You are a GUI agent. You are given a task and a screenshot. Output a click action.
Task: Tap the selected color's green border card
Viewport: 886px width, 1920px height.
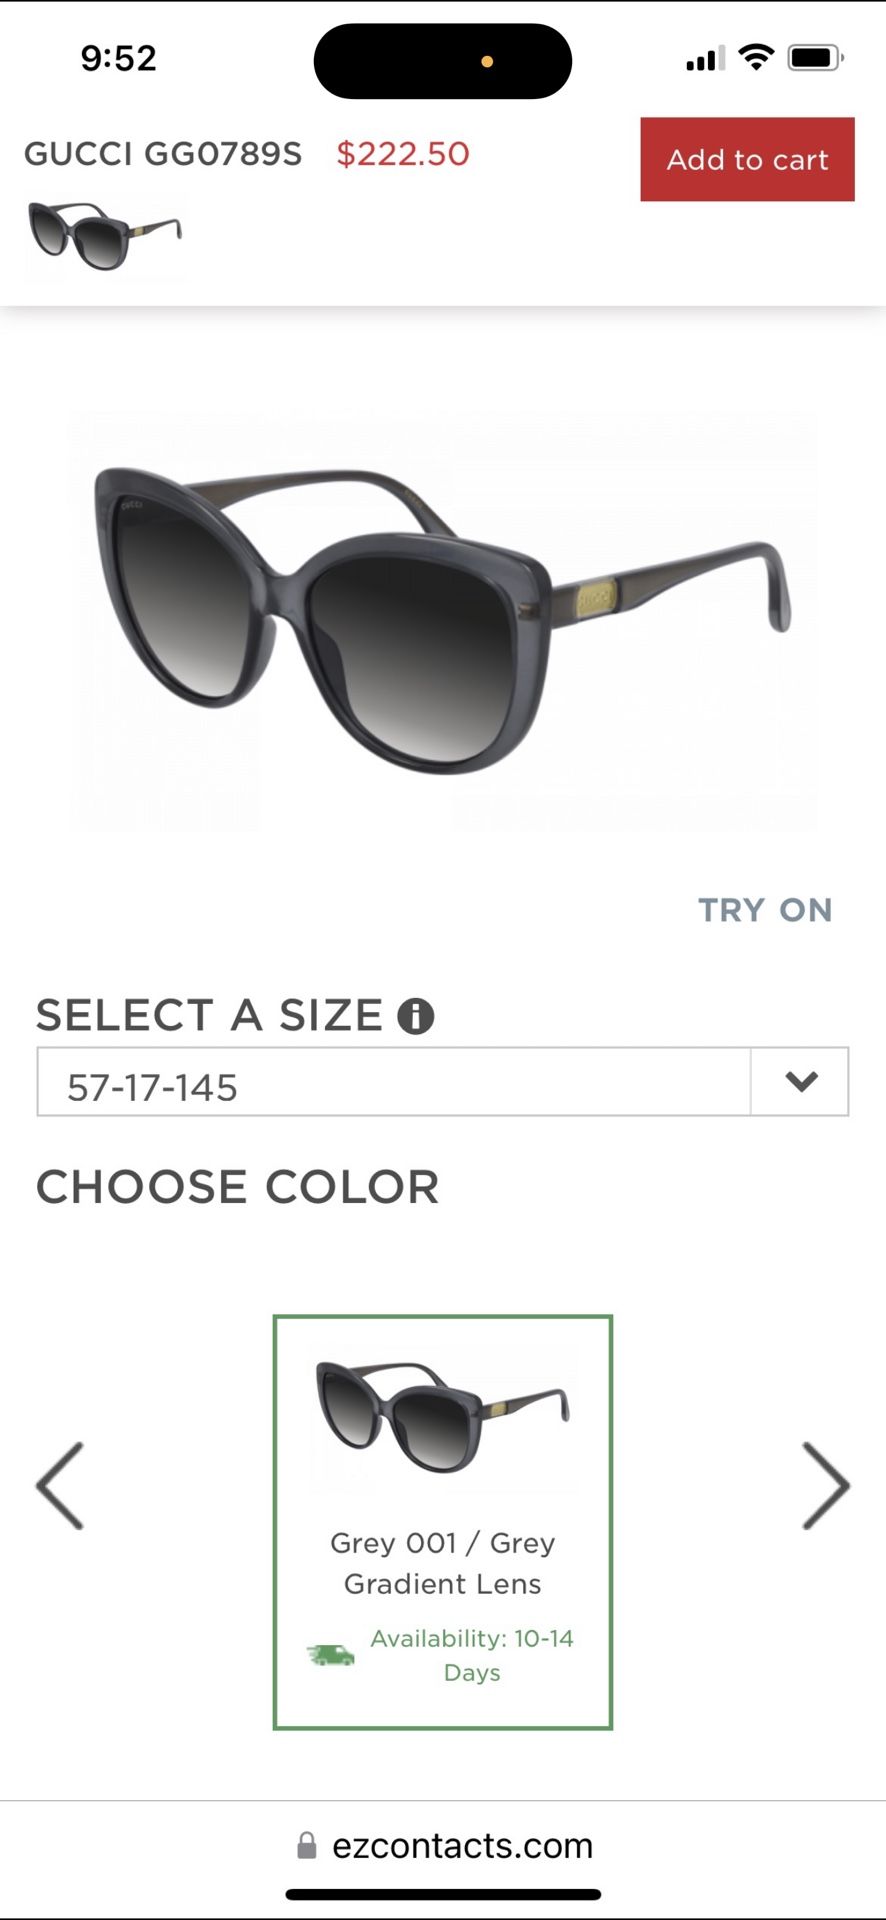(x=442, y=1520)
